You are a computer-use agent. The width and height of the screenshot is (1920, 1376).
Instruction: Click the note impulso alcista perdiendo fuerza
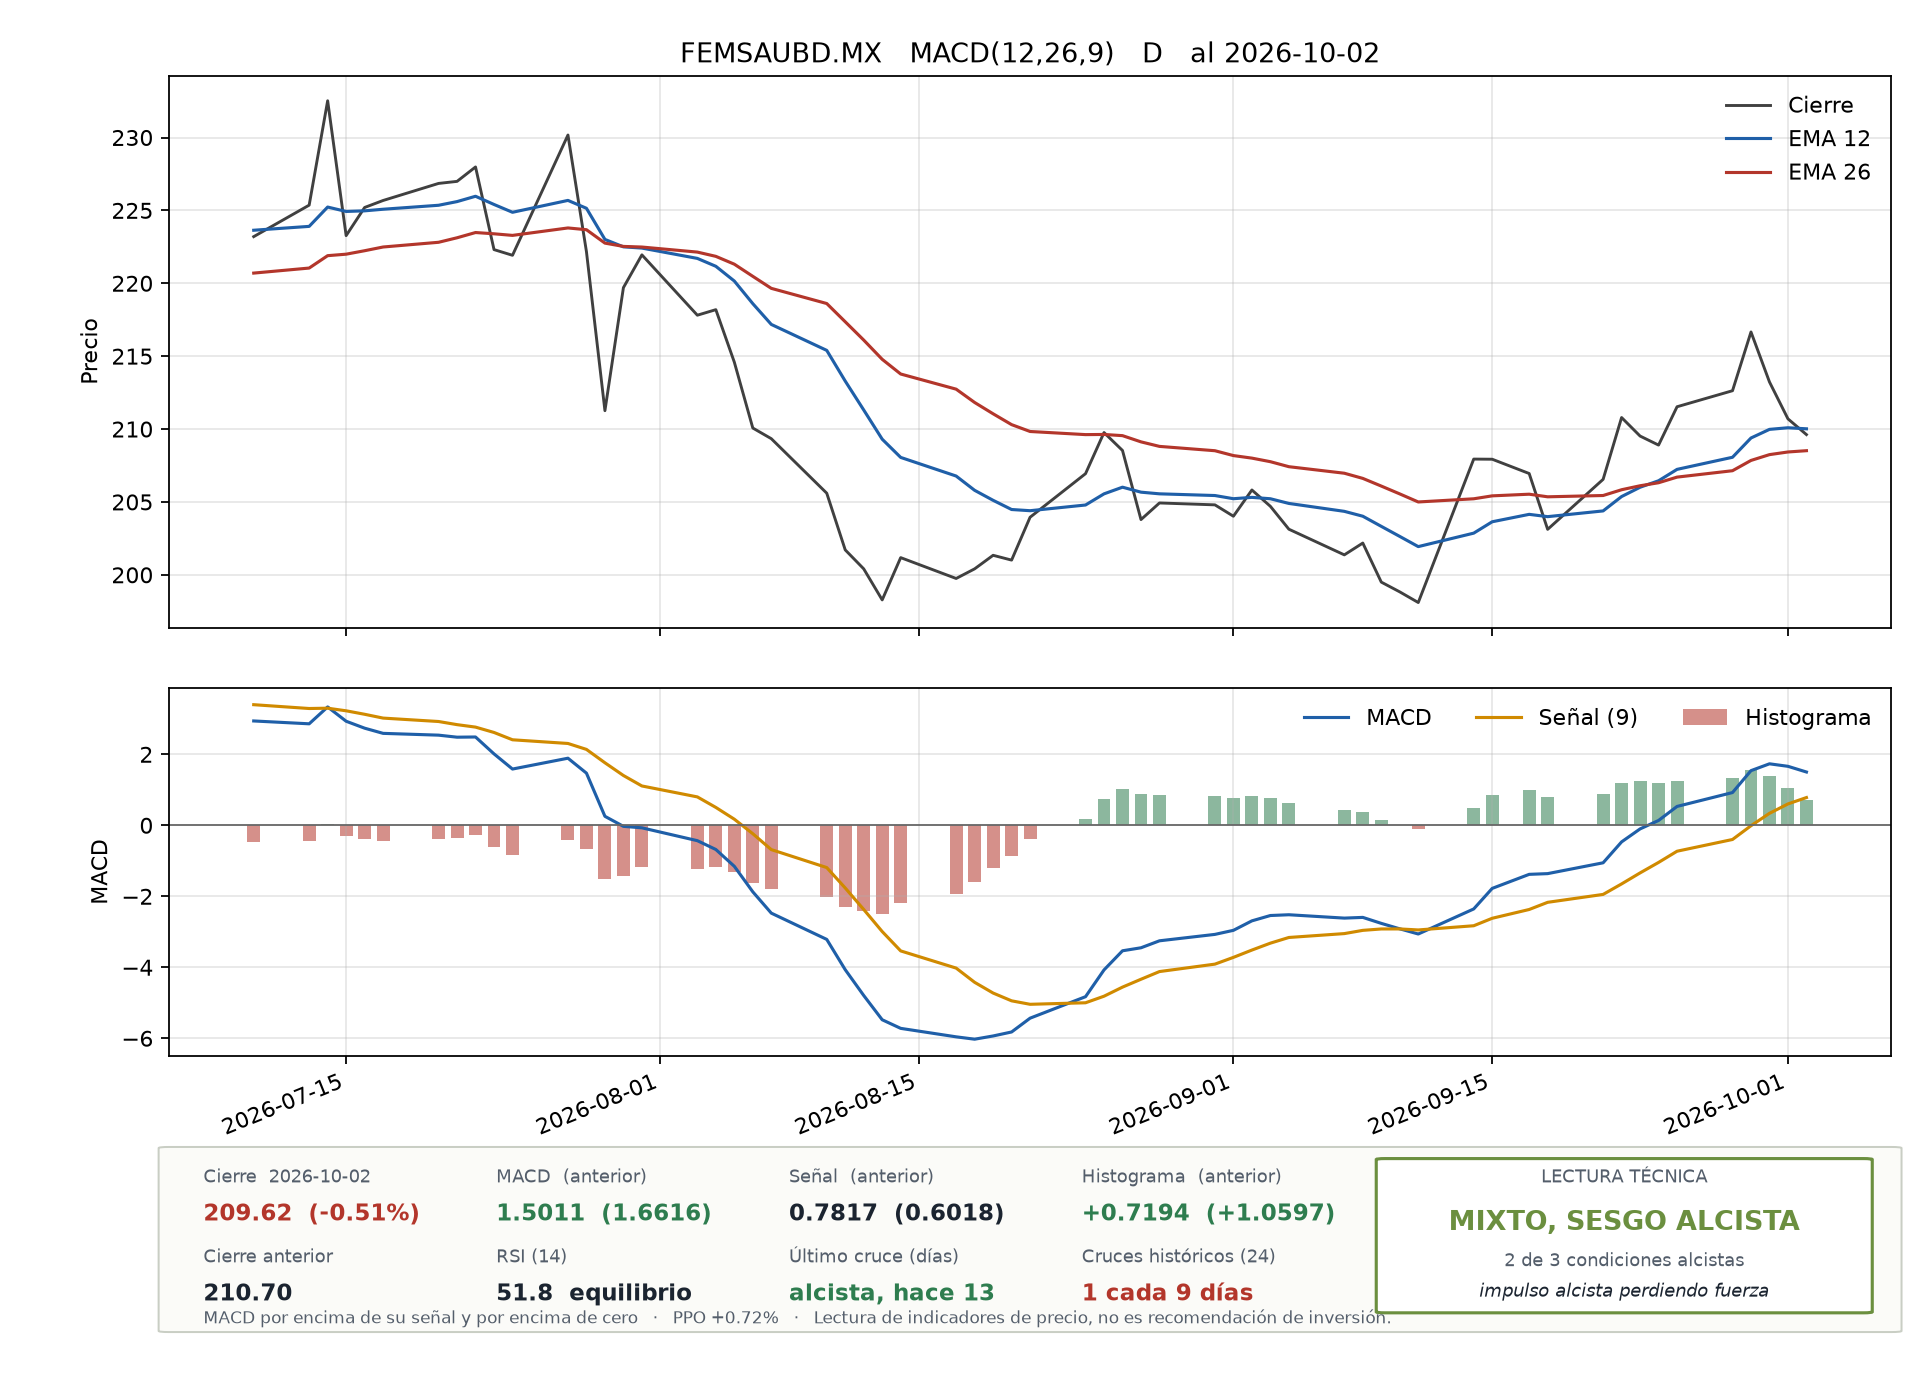[x=1624, y=1290]
